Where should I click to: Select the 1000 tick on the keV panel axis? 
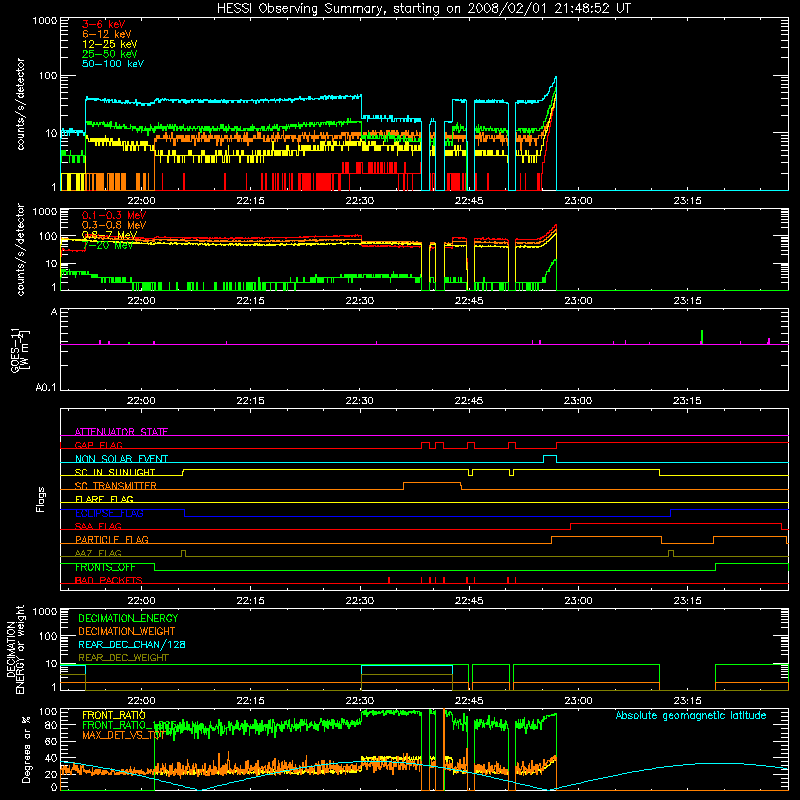click(x=45, y=21)
